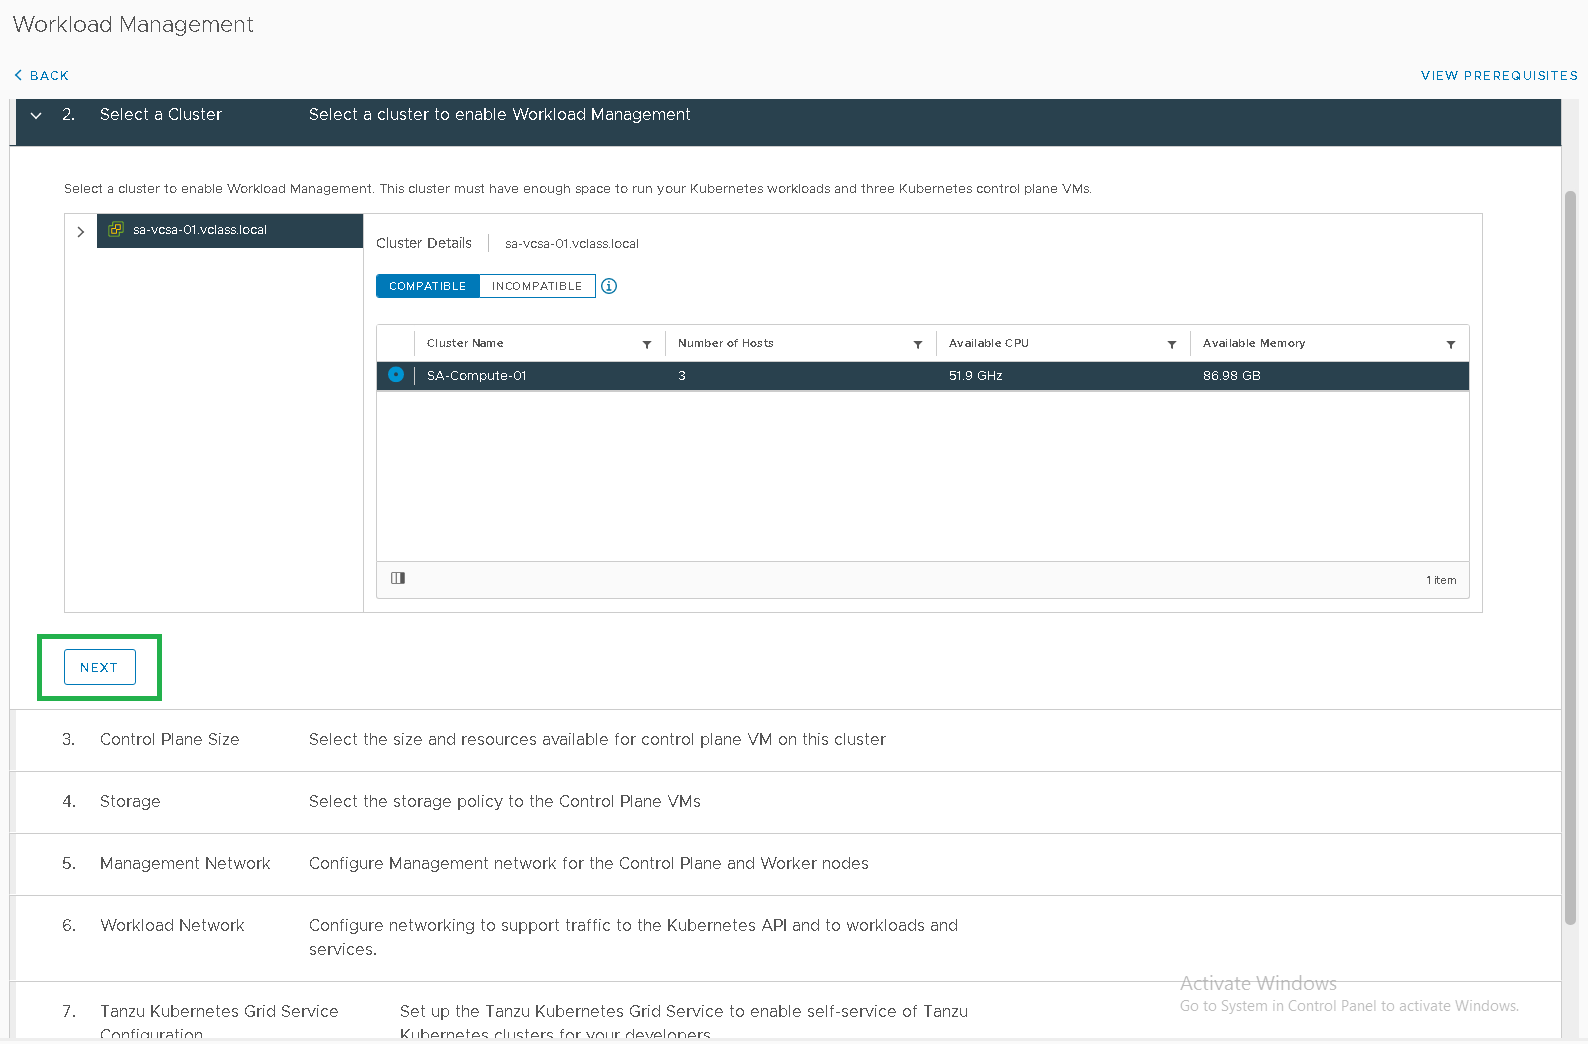Click the Available CPU filter icon
This screenshot has height=1044, width=1588.
[1171, 345]
